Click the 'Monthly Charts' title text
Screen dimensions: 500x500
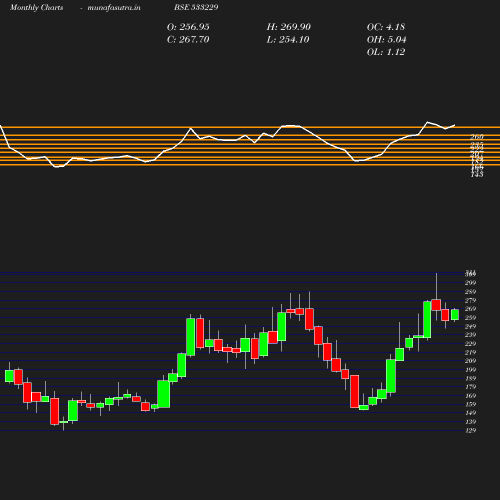[36, 7]
